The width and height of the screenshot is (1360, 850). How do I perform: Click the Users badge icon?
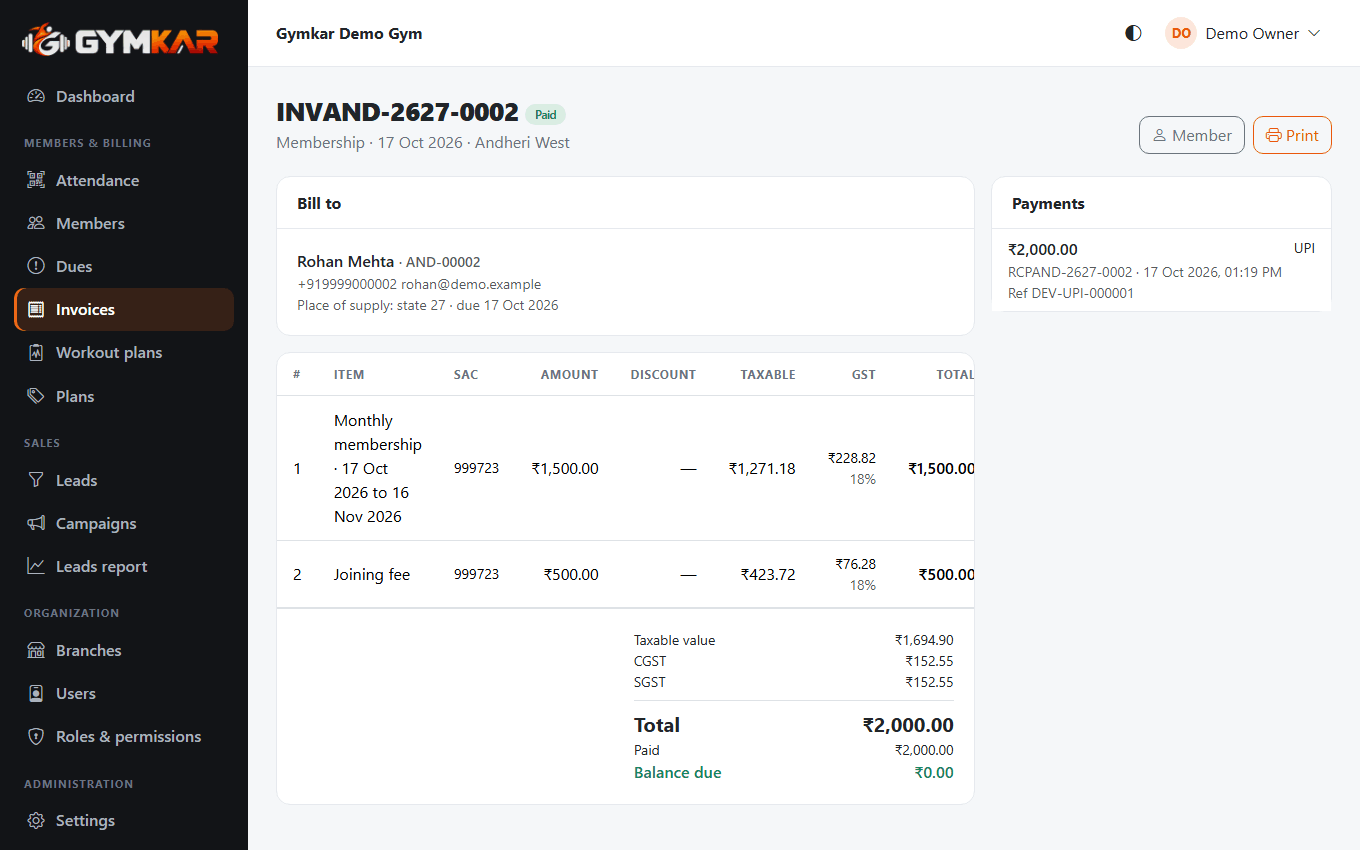(36, 694)
